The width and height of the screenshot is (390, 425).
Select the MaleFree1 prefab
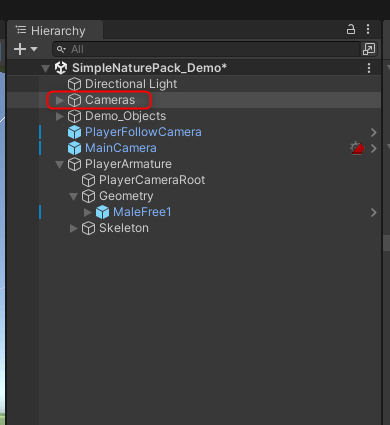pos(142,212)
